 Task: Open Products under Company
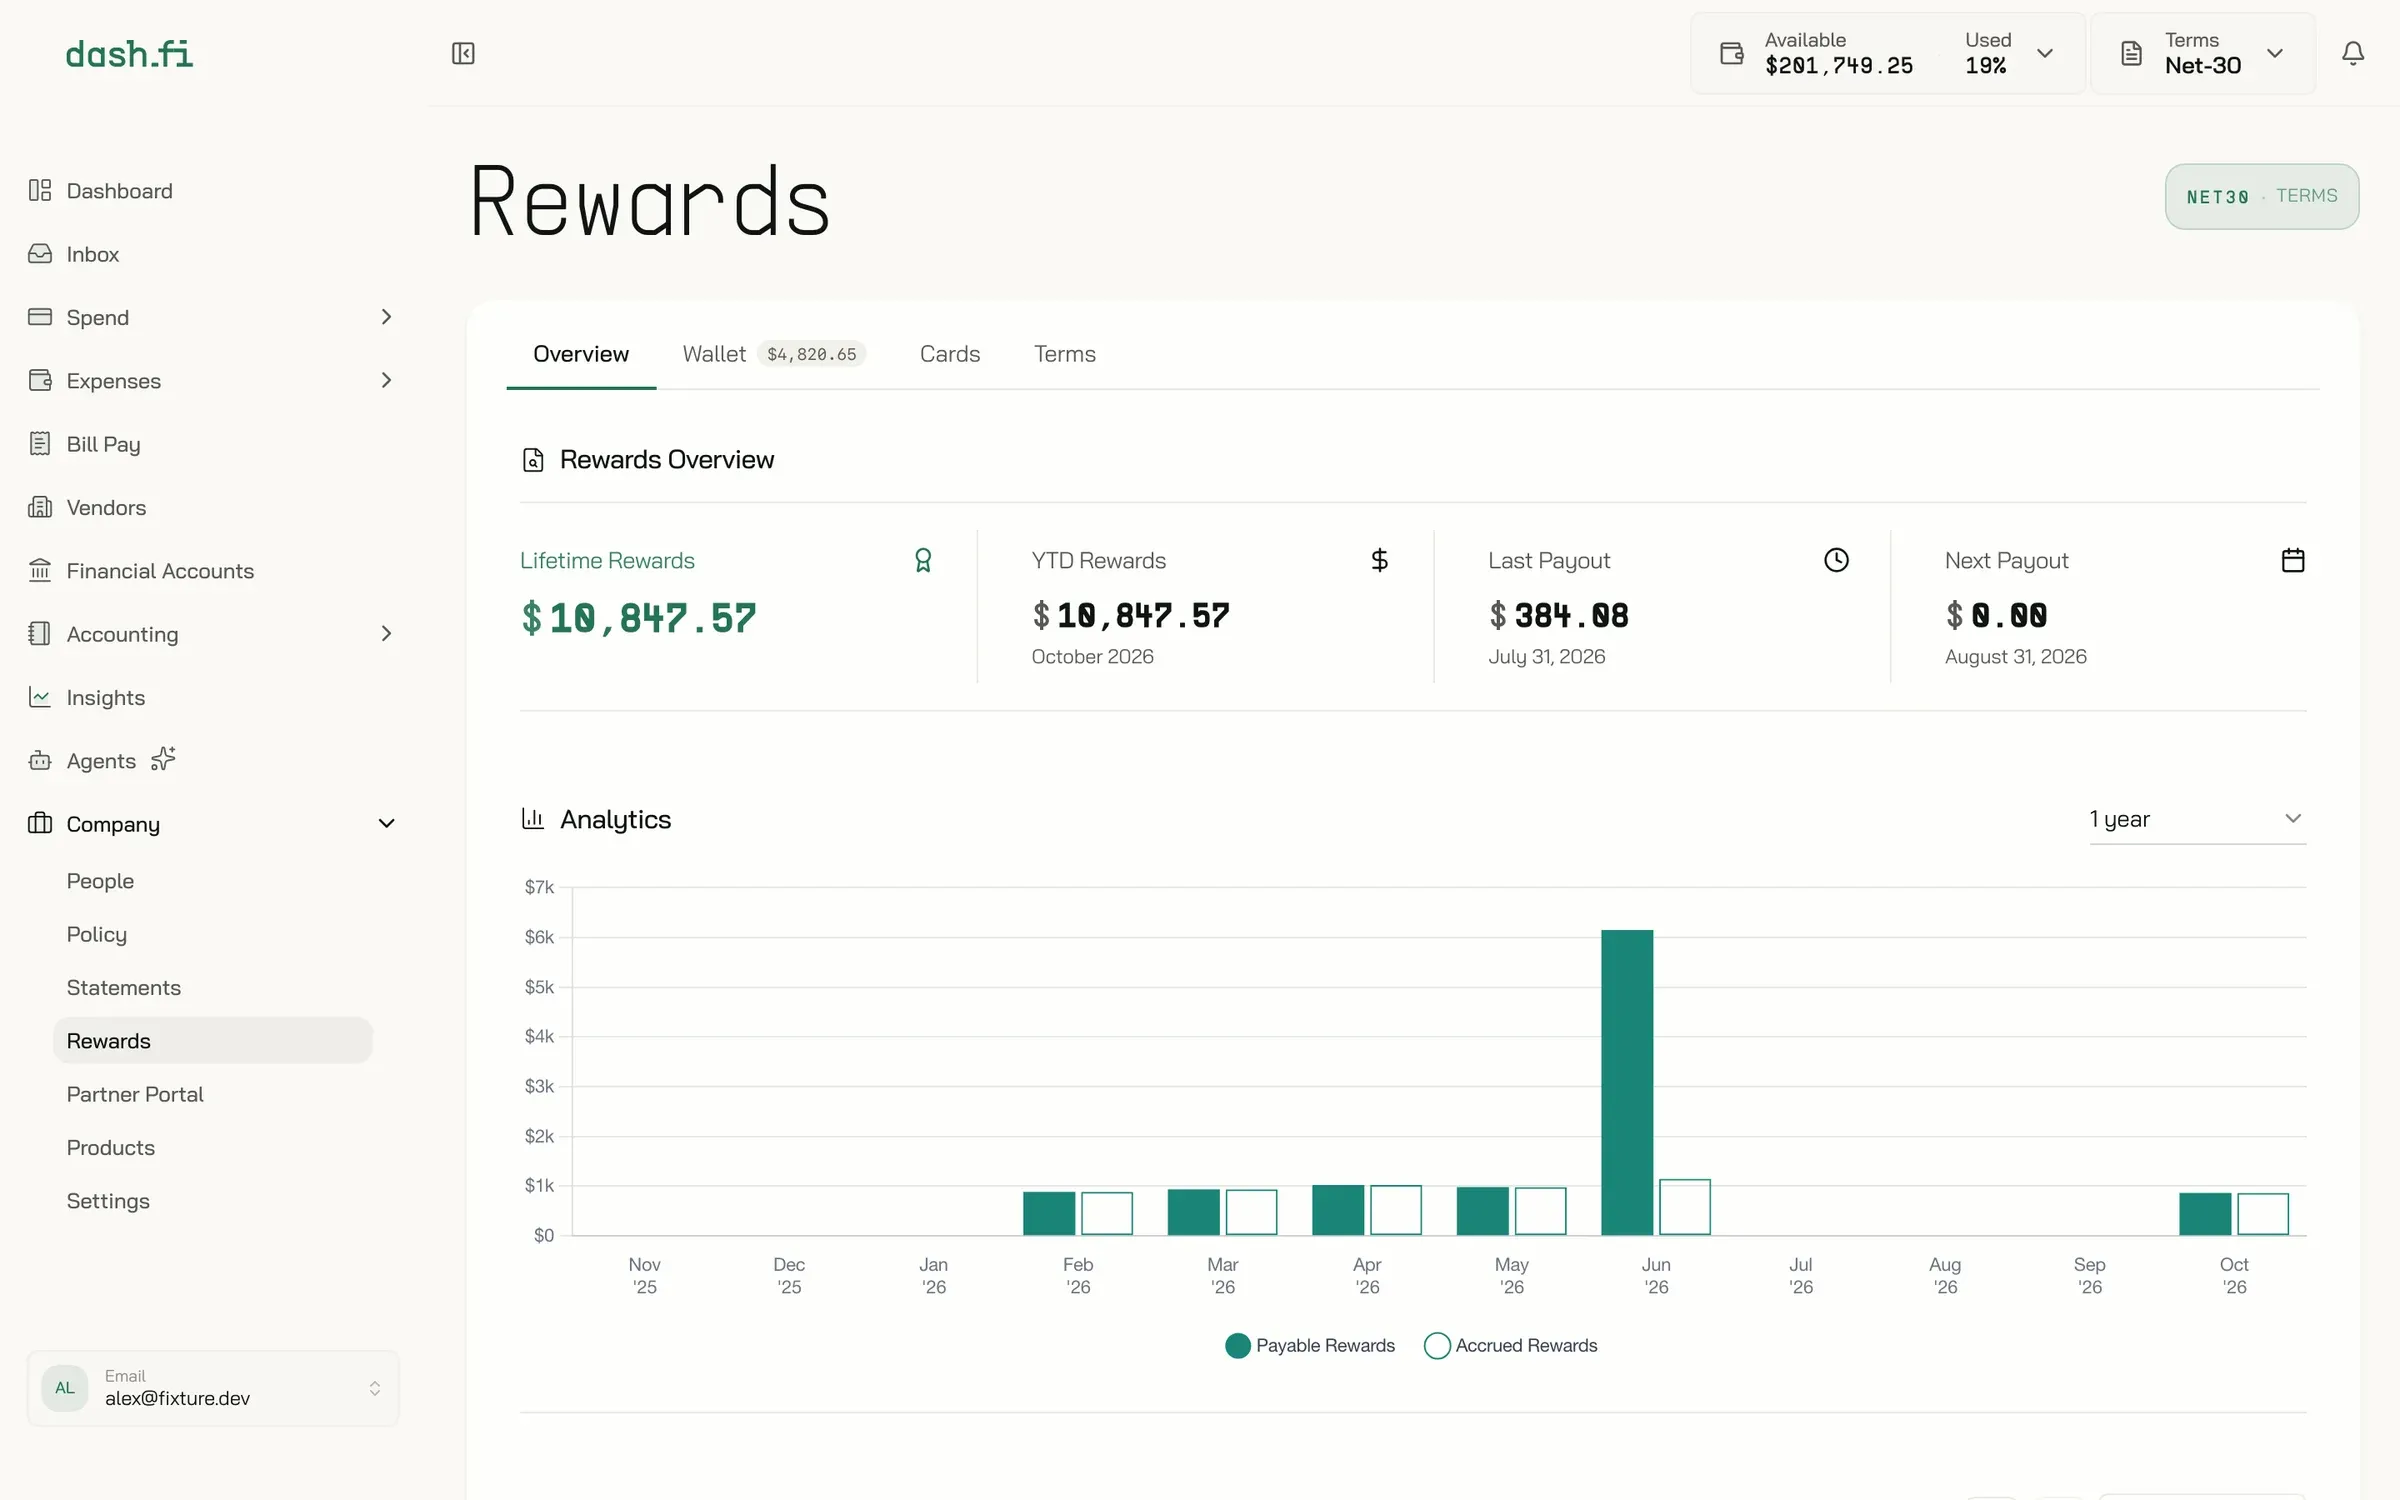(x=111, y=1148)
